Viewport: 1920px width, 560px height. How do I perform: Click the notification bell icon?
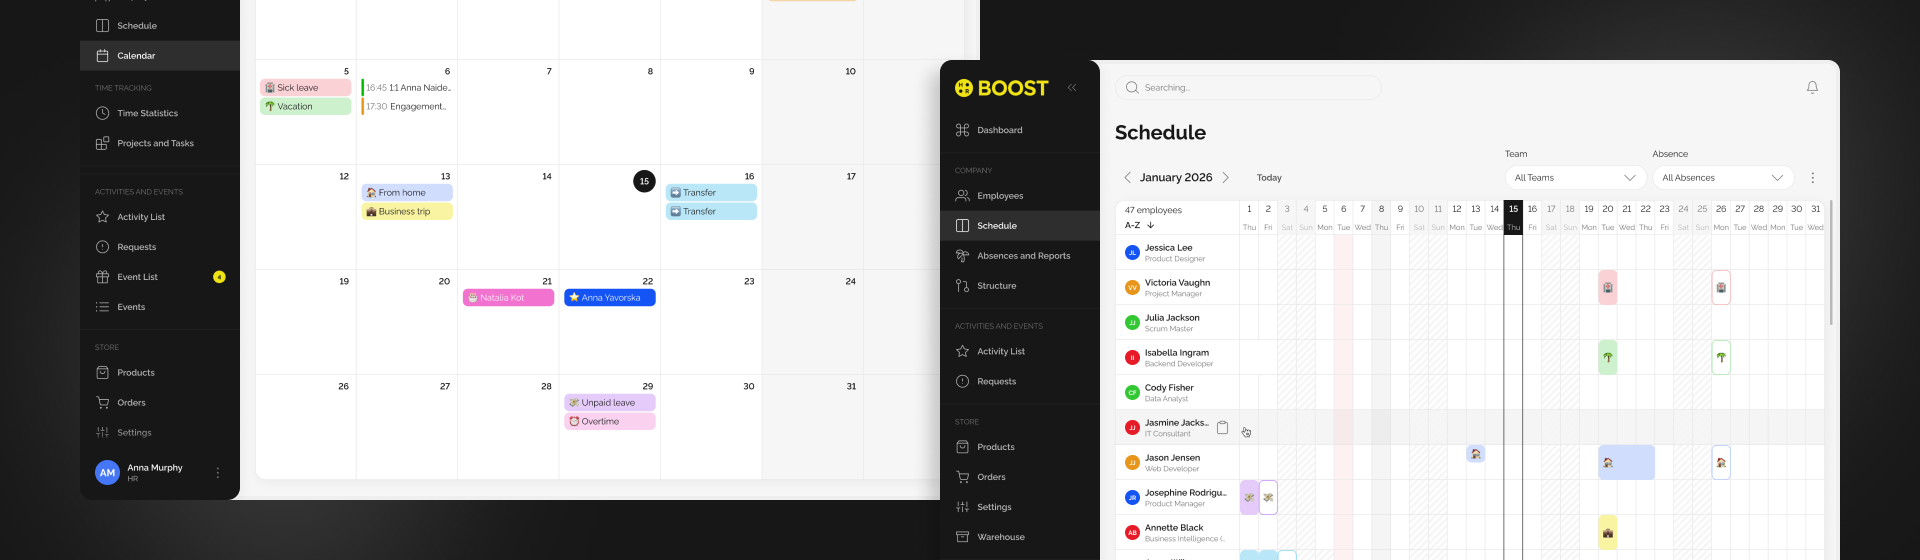point(1812,88)
